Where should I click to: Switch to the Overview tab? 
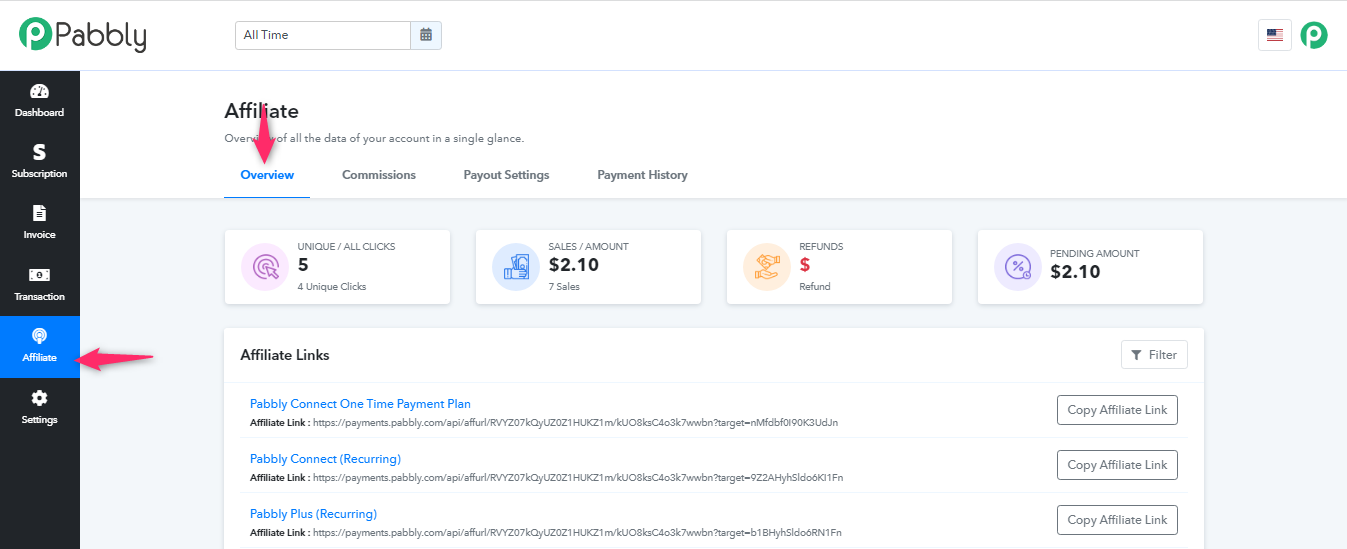click(267, 175)
